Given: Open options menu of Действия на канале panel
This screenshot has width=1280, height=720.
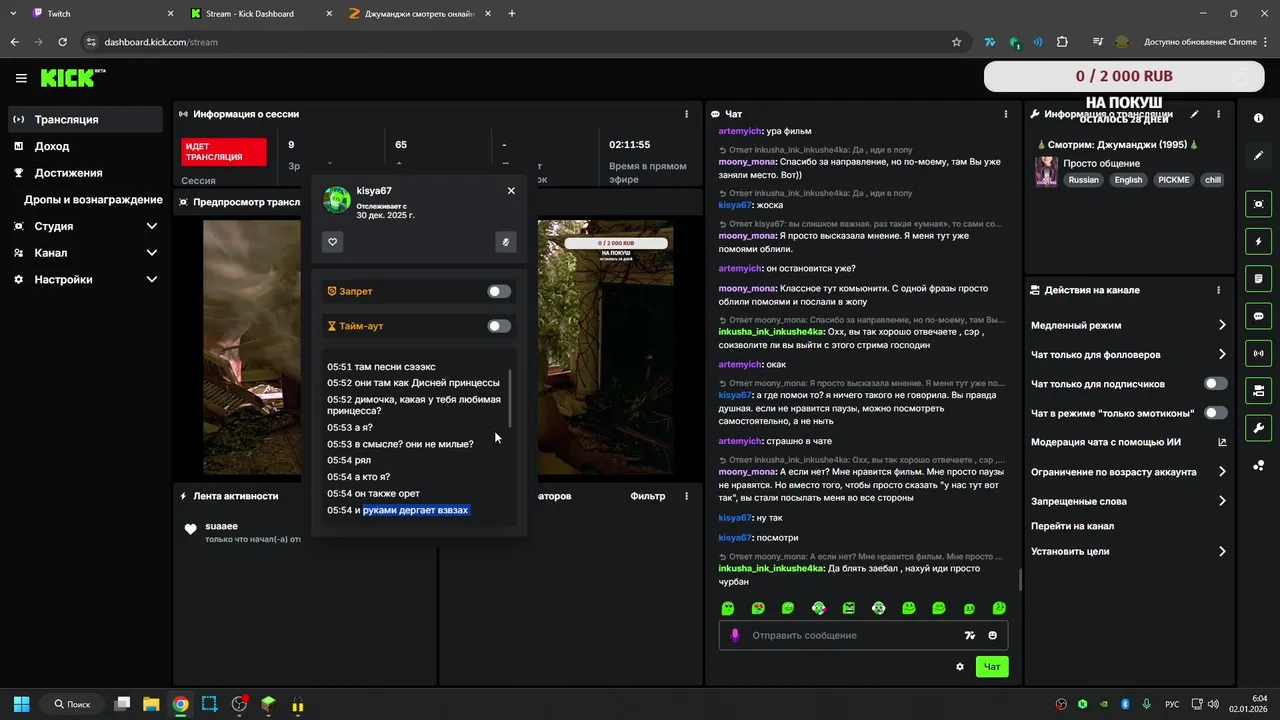Looking at the screenshot, I should pos(1218,290).
